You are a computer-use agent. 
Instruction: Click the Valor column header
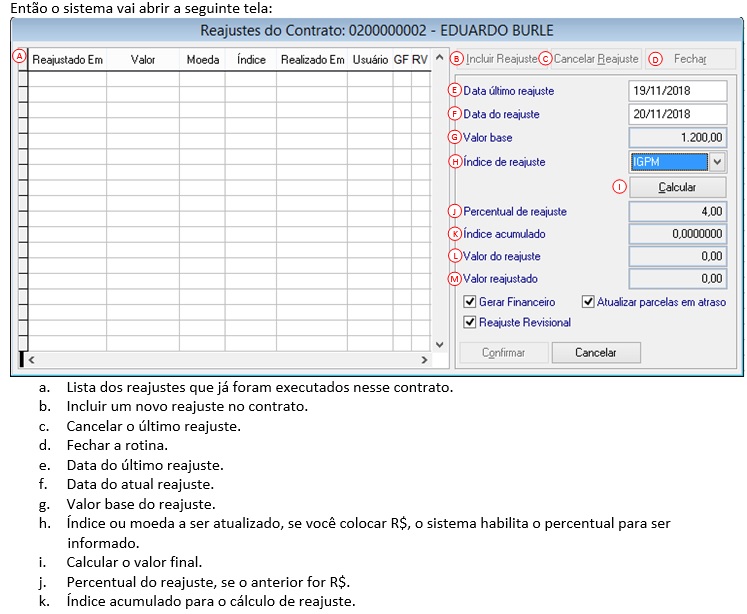click(x=143, y=60)
